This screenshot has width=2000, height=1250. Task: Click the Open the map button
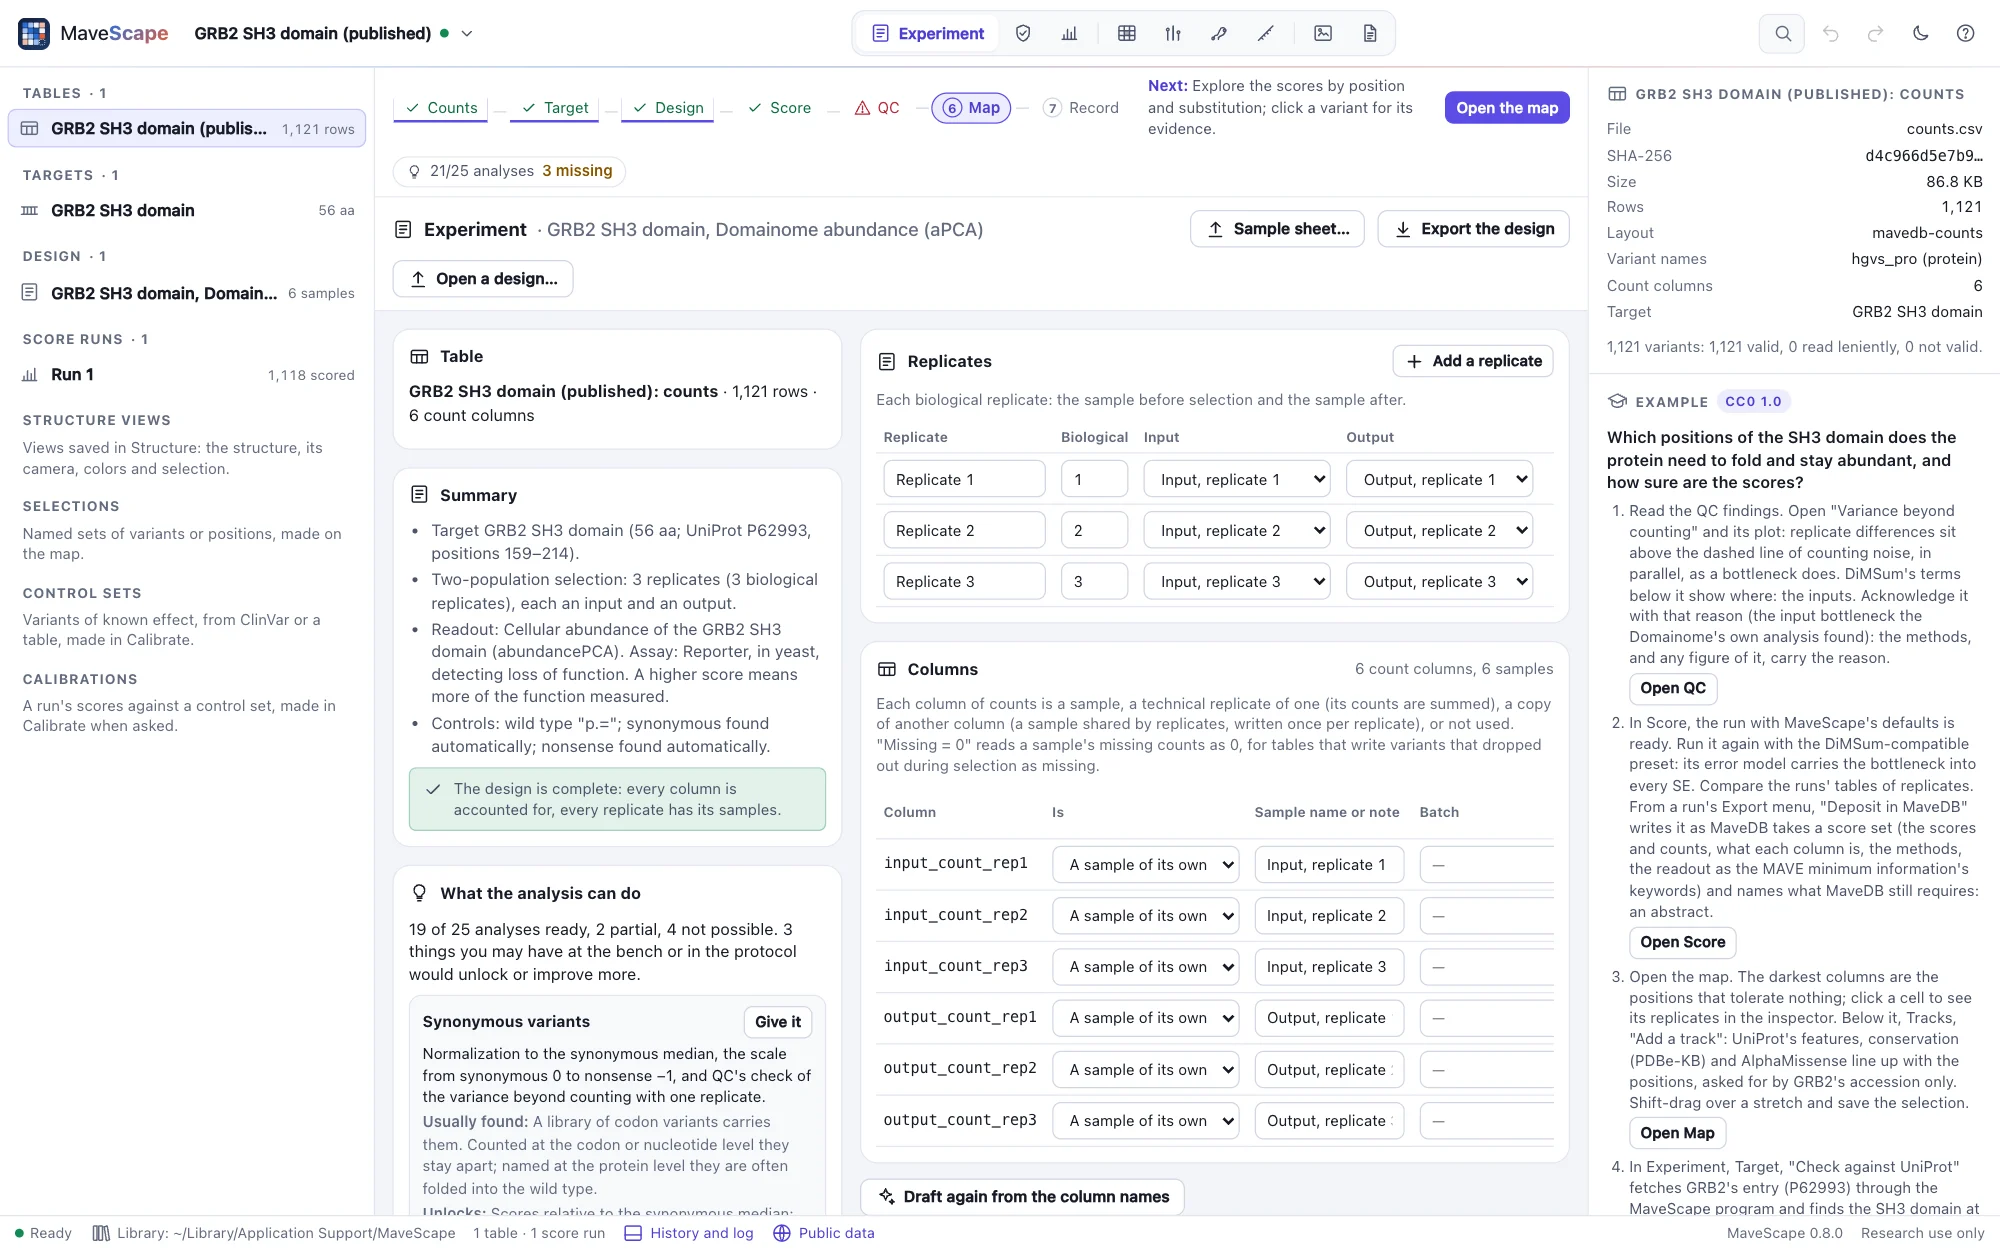coord(1507,107)
